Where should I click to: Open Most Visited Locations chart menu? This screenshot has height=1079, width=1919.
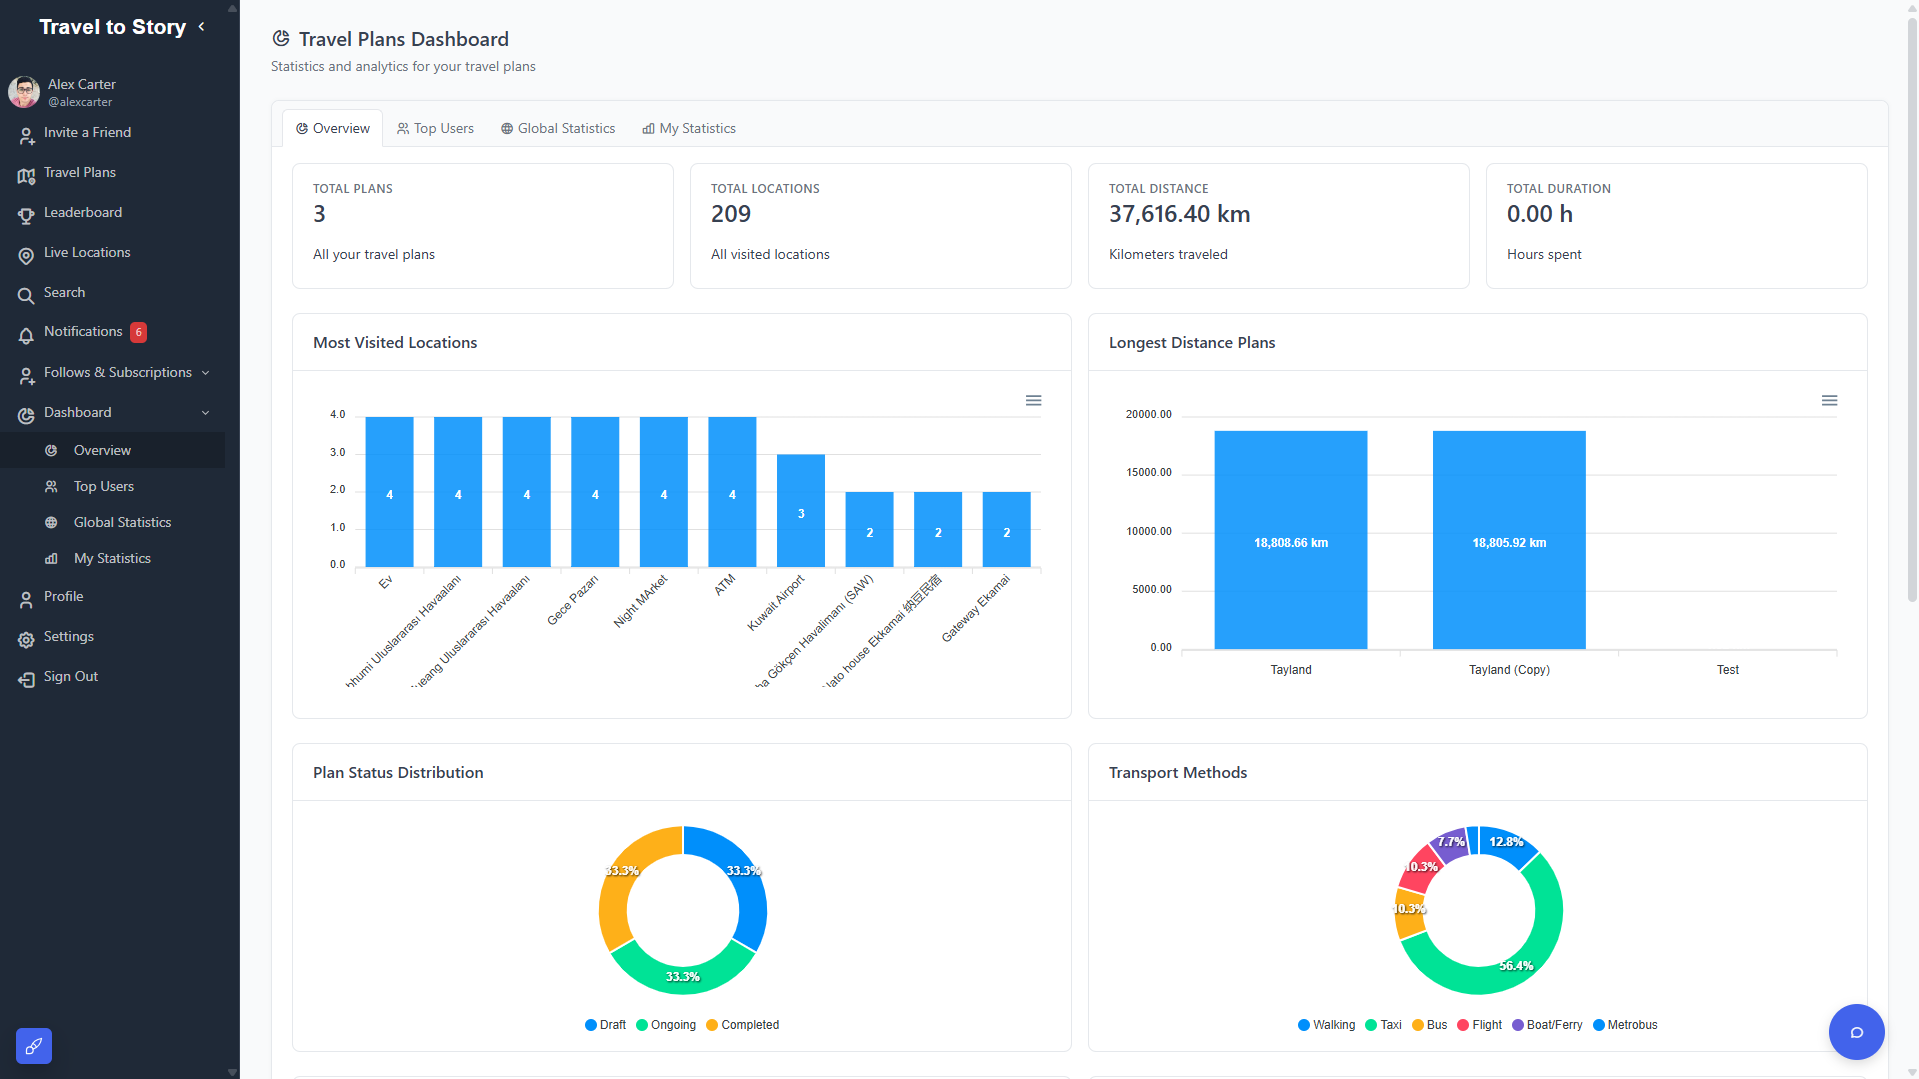pyautogui.click(x=1033, y=400)
